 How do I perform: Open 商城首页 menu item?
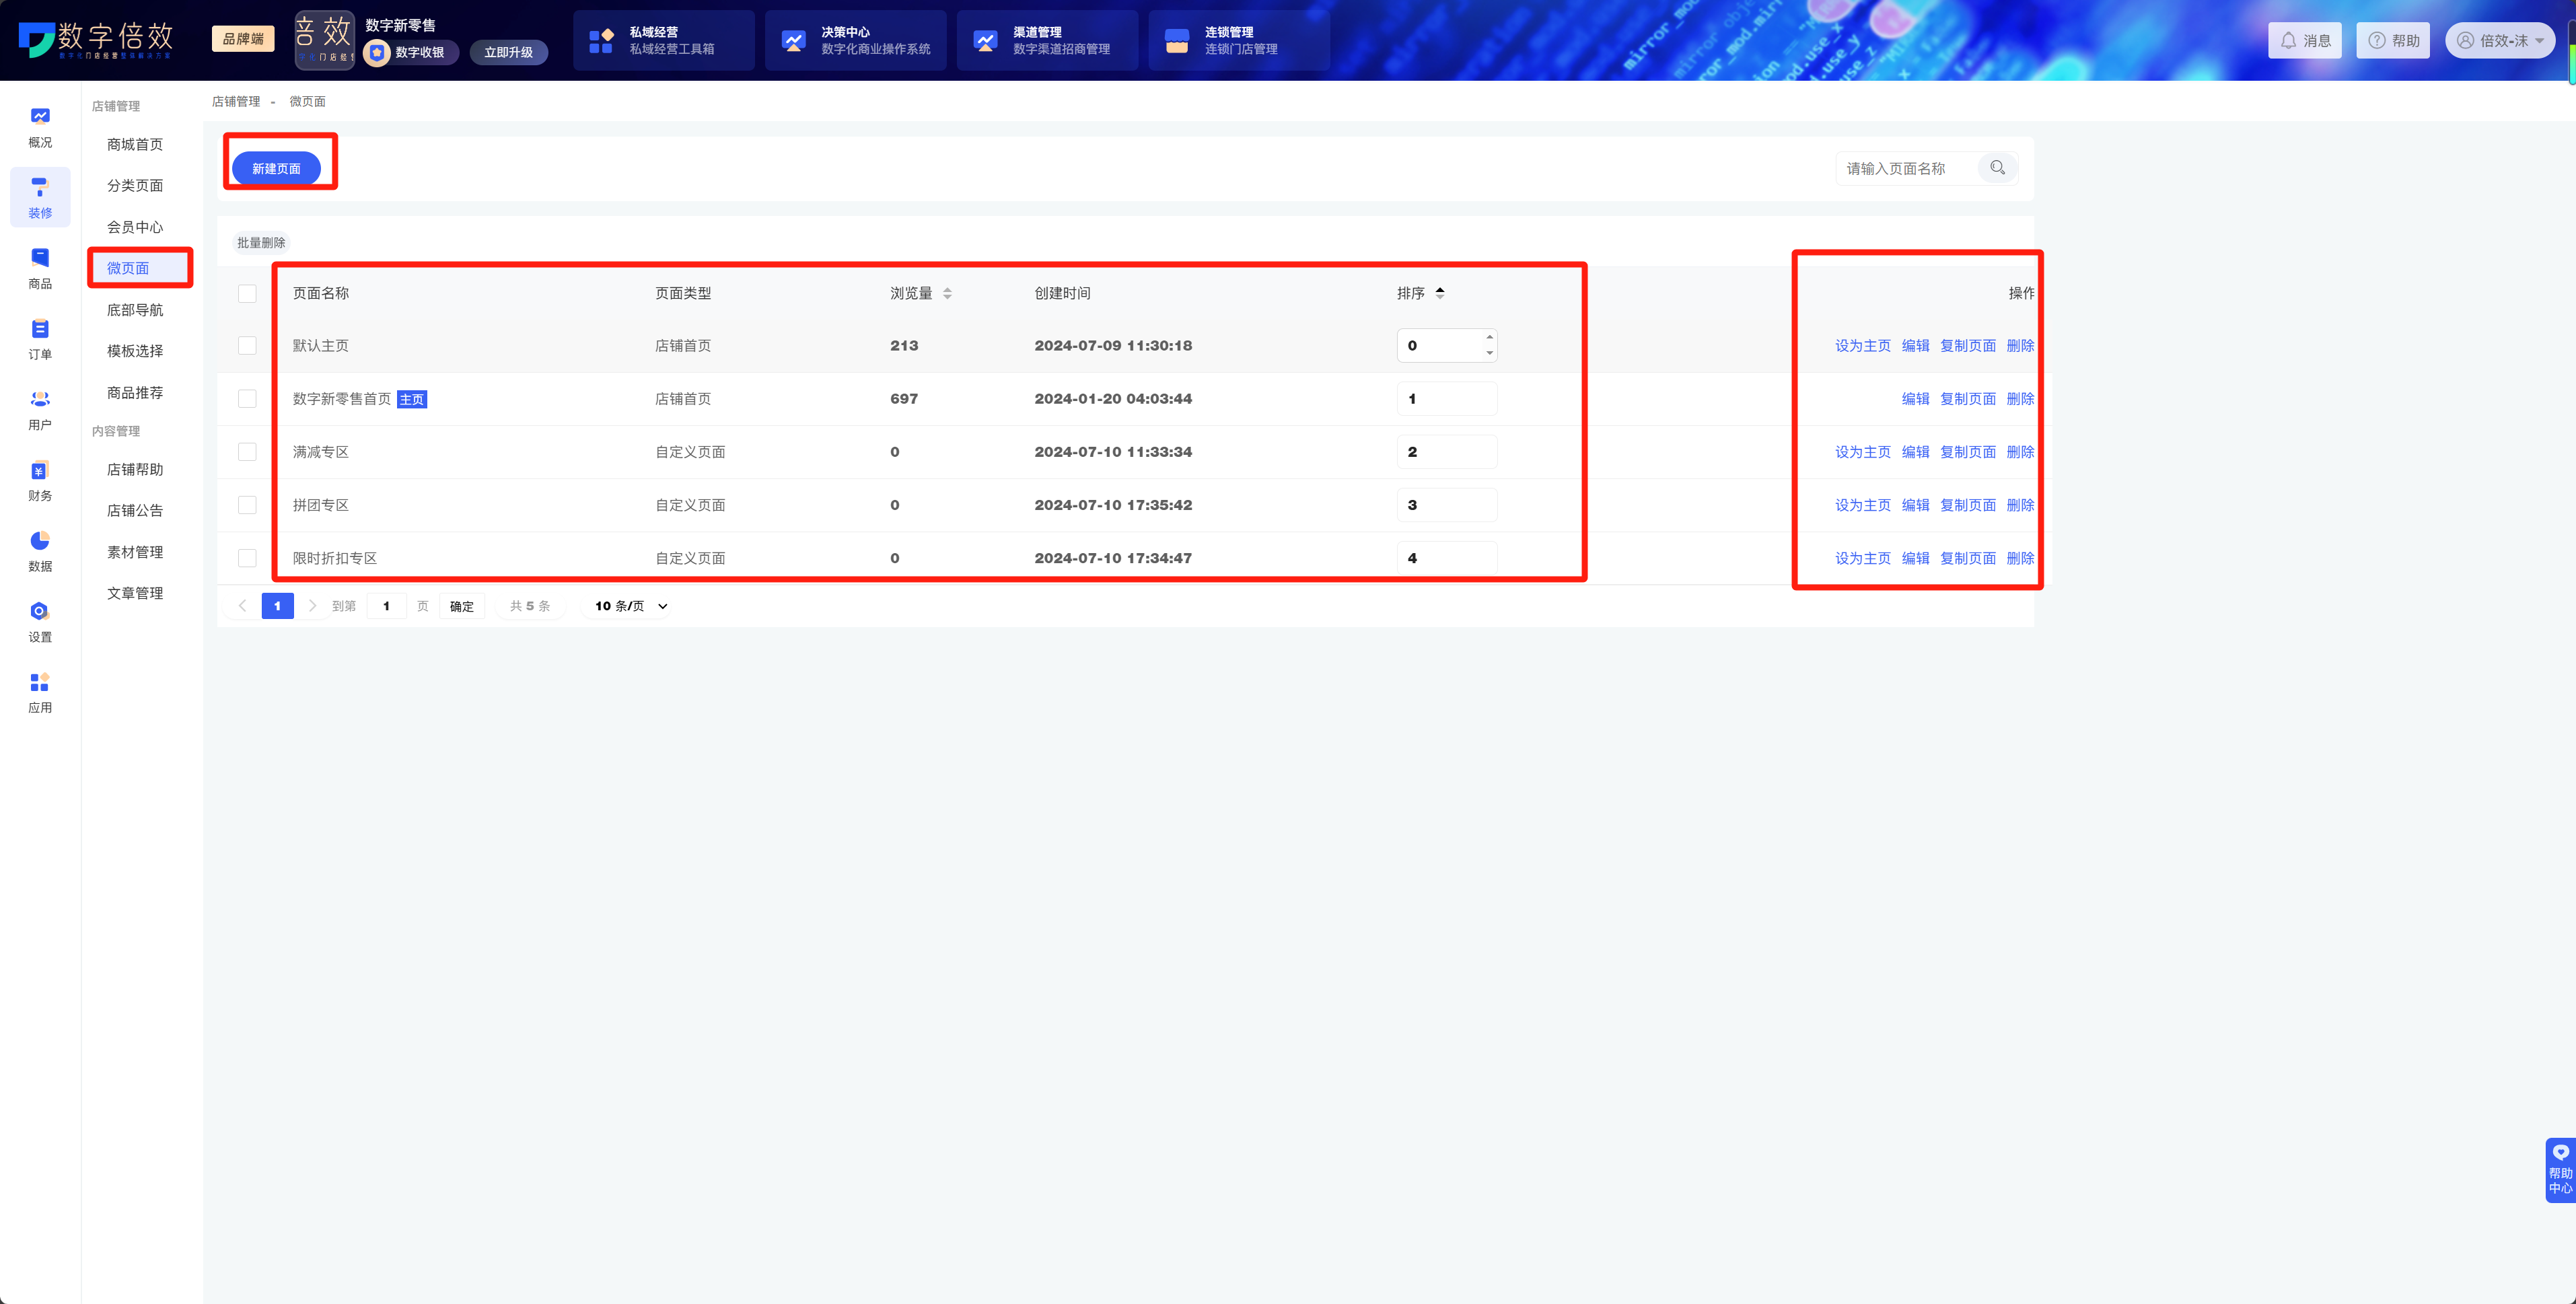135,144
